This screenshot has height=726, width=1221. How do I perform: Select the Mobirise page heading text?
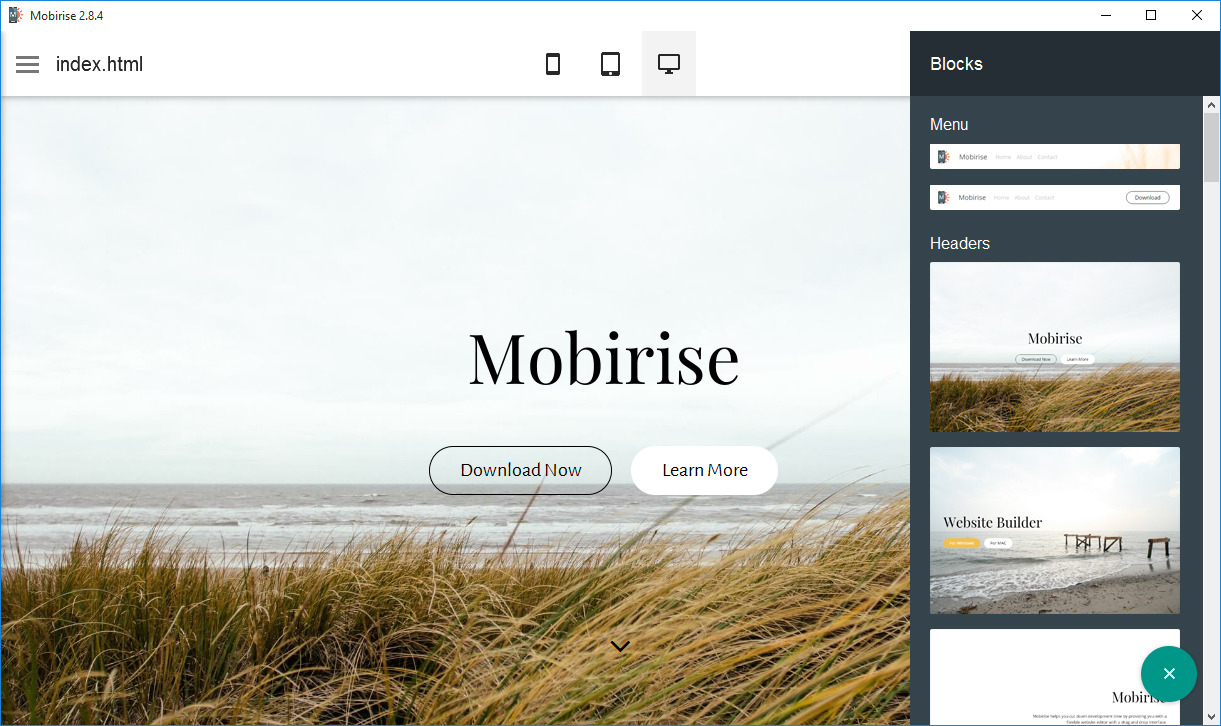pos(604,357)
